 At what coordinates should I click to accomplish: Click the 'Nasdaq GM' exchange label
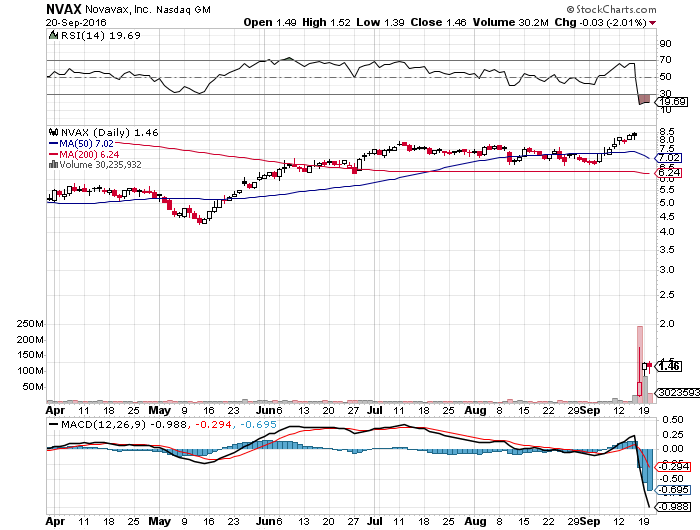tap(183, 9)
